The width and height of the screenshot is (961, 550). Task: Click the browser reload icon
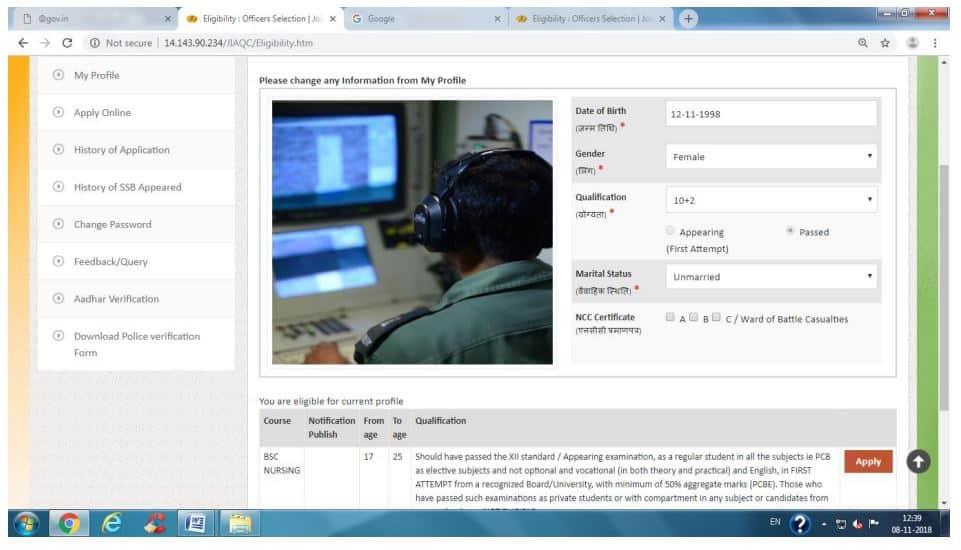(x=67, y=43)
